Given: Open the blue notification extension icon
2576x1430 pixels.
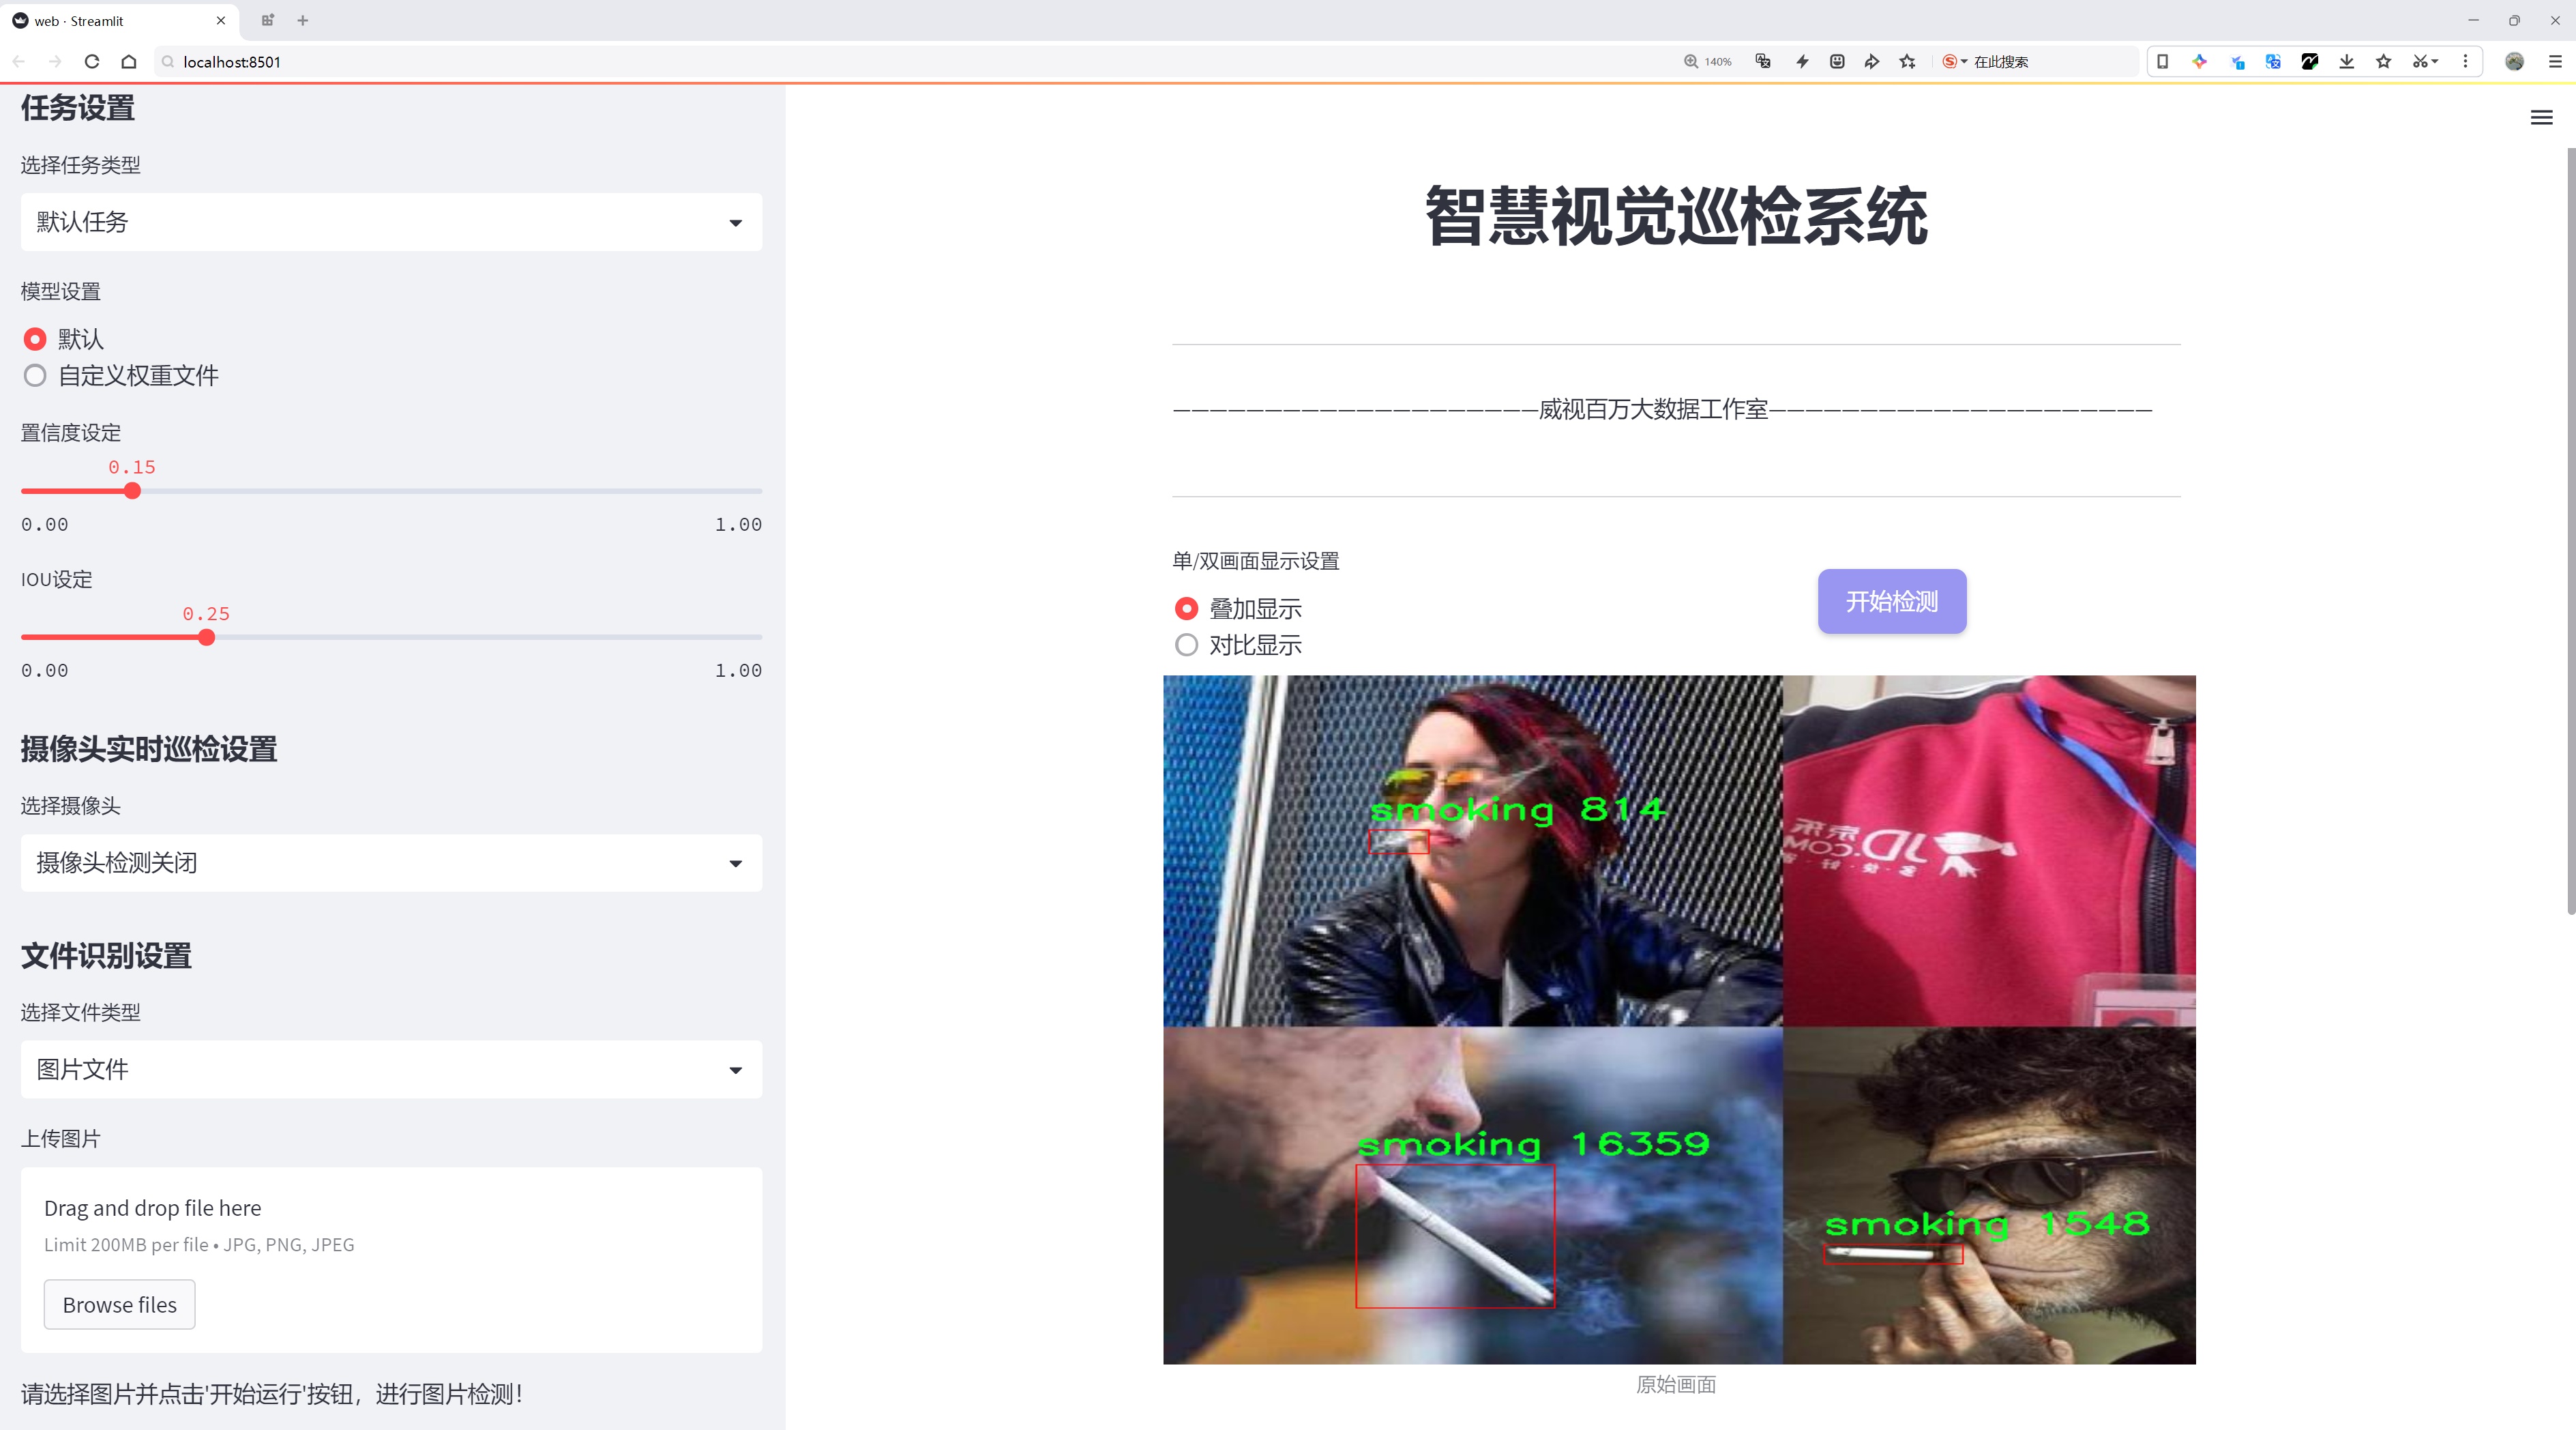Looking at the screenshot, I should (2237, 61).
